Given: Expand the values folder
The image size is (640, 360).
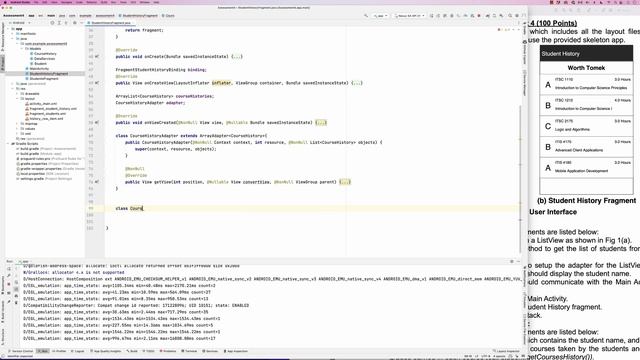Looking at the screenshot, I should point(18,129).
